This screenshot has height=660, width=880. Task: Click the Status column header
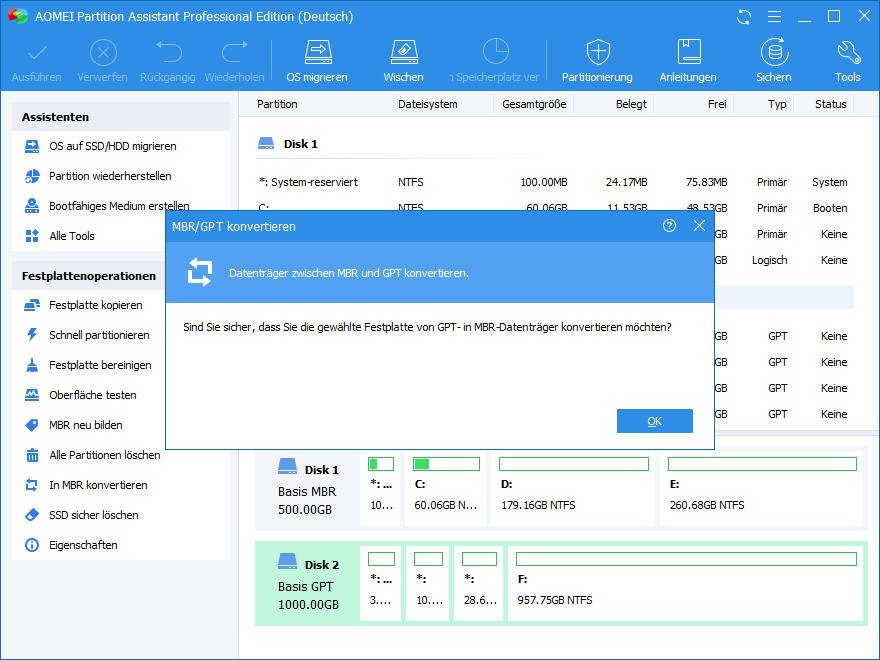(x=831, y=104)
